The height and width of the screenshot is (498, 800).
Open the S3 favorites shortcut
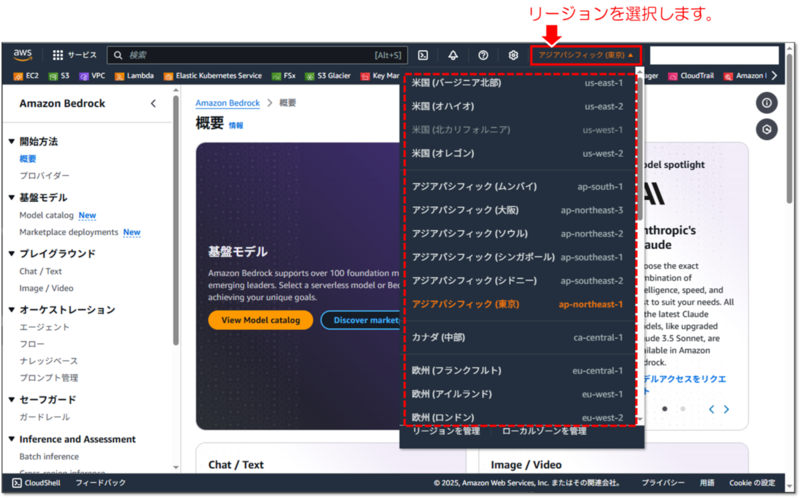59,76
